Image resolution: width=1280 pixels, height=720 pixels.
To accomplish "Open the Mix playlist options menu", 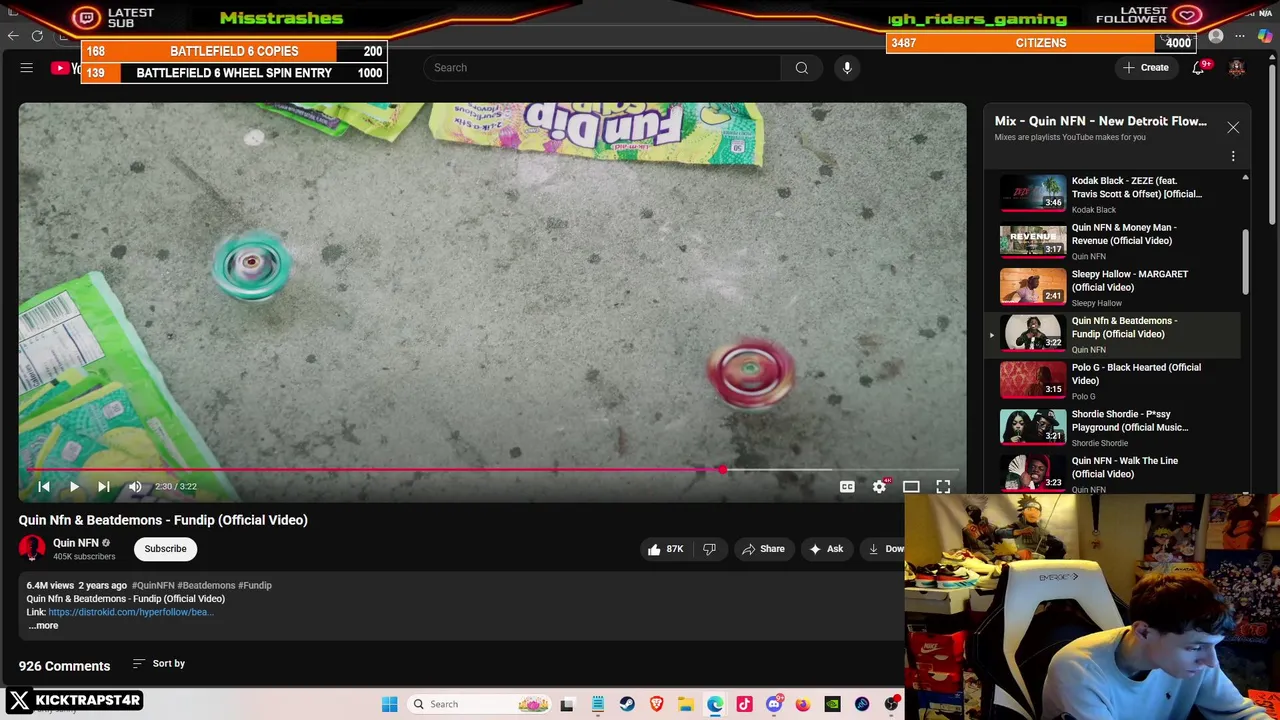I will click(x=1233, y=157).
